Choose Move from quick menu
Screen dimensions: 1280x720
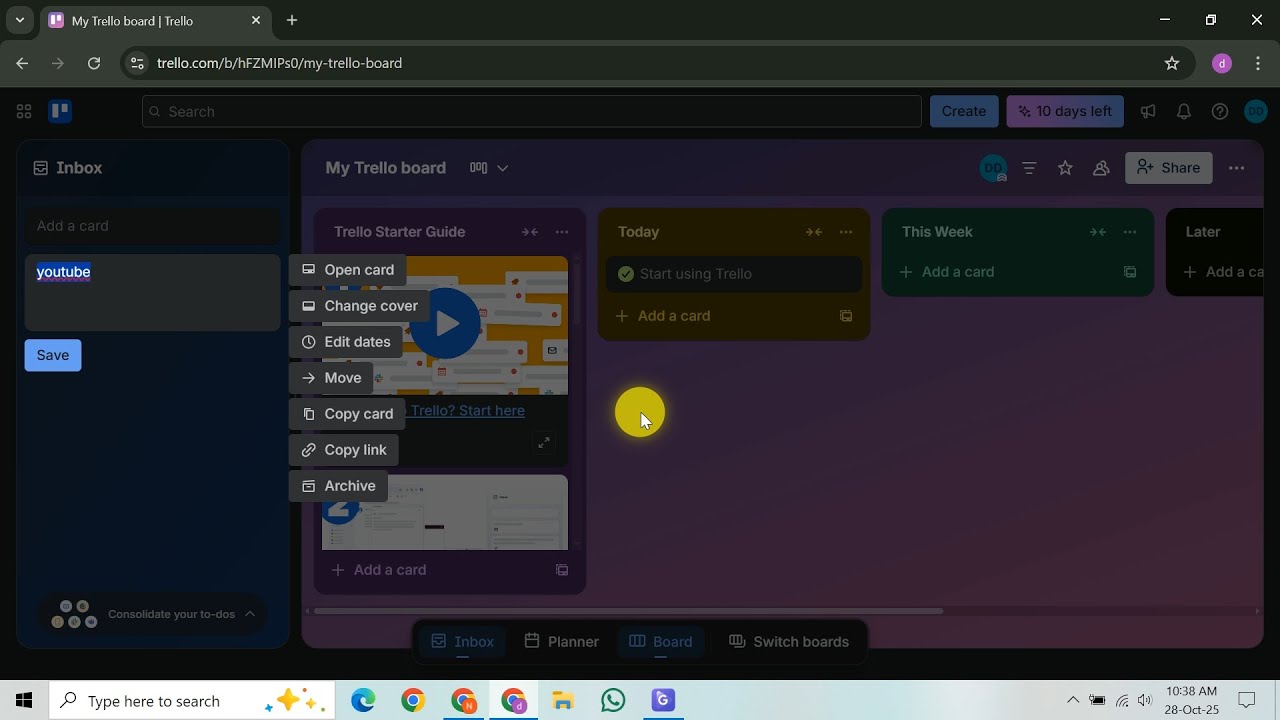click(x=331, y=378)
